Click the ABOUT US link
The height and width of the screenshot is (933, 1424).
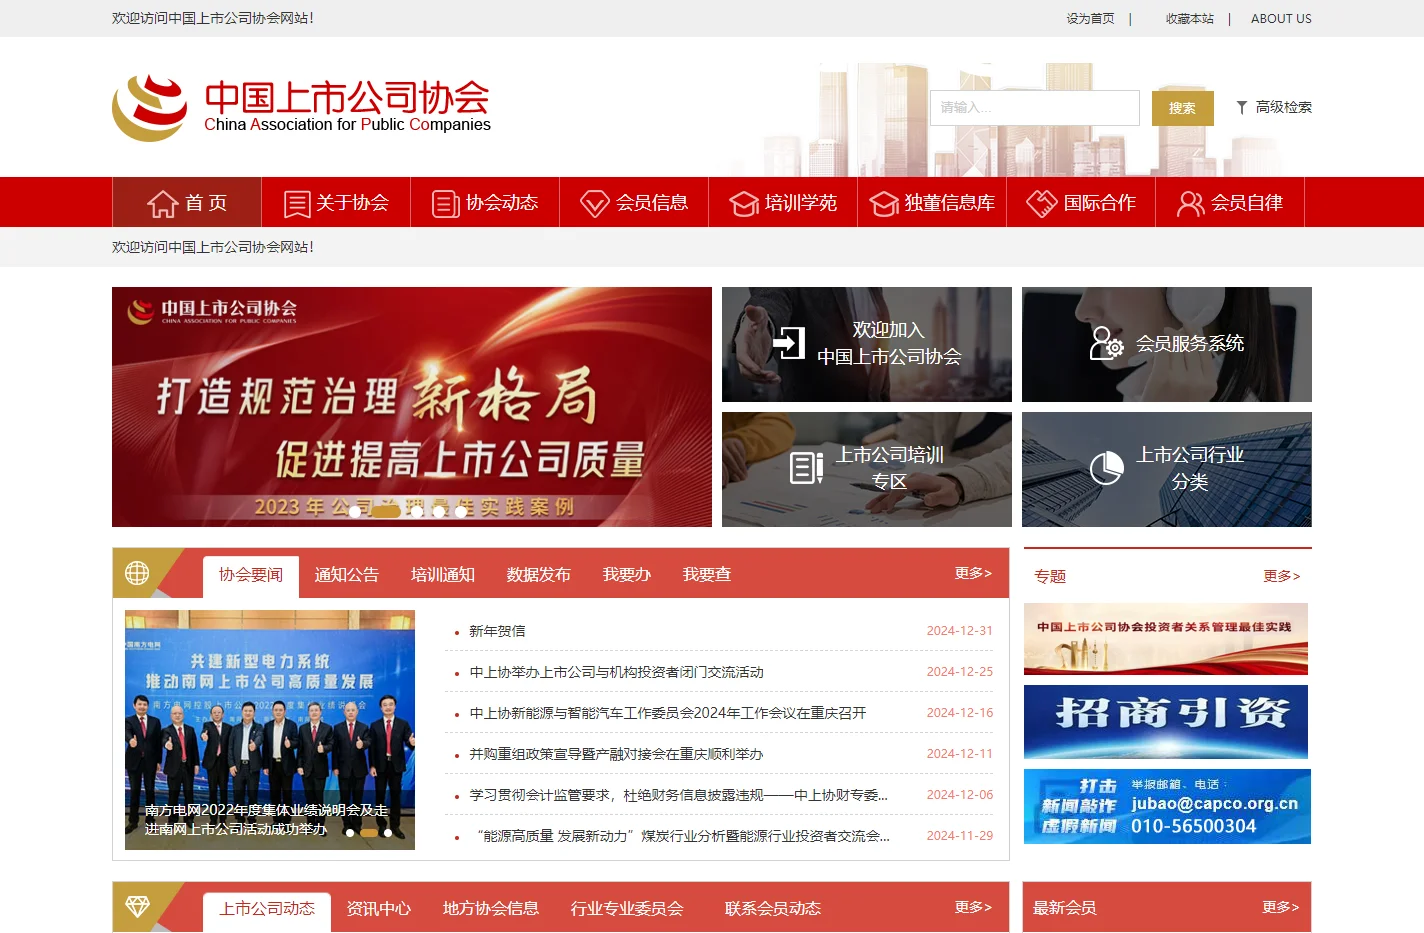click(1281, 18)
